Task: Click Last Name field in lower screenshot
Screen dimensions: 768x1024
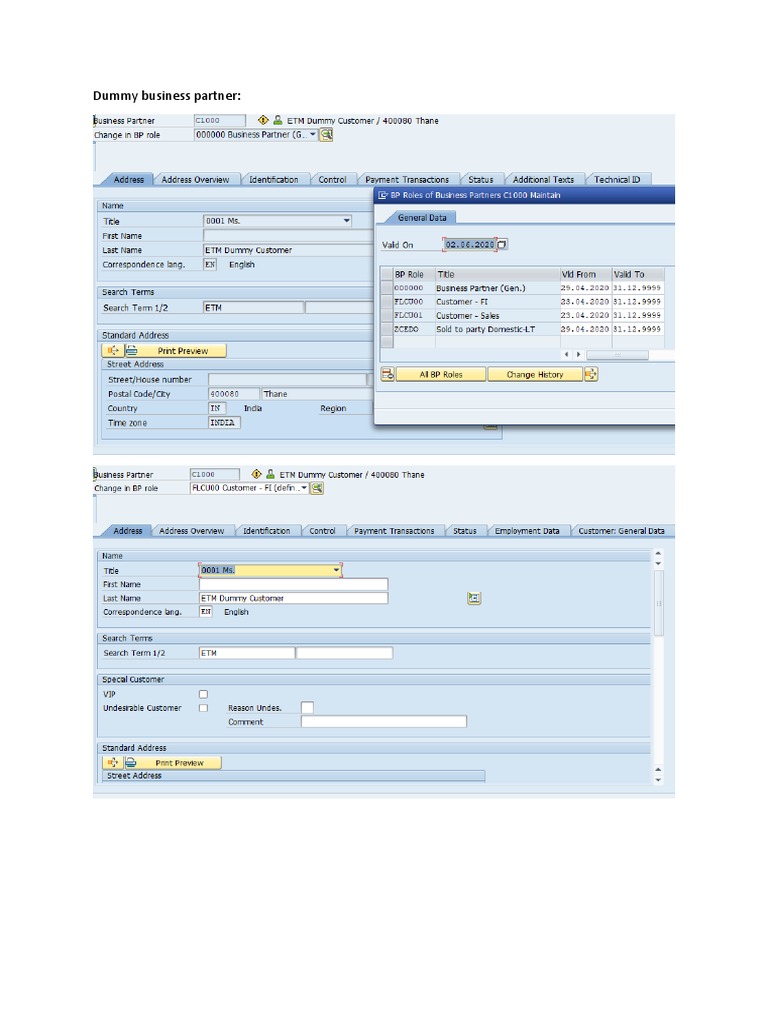Action: (x=293, y=598)
